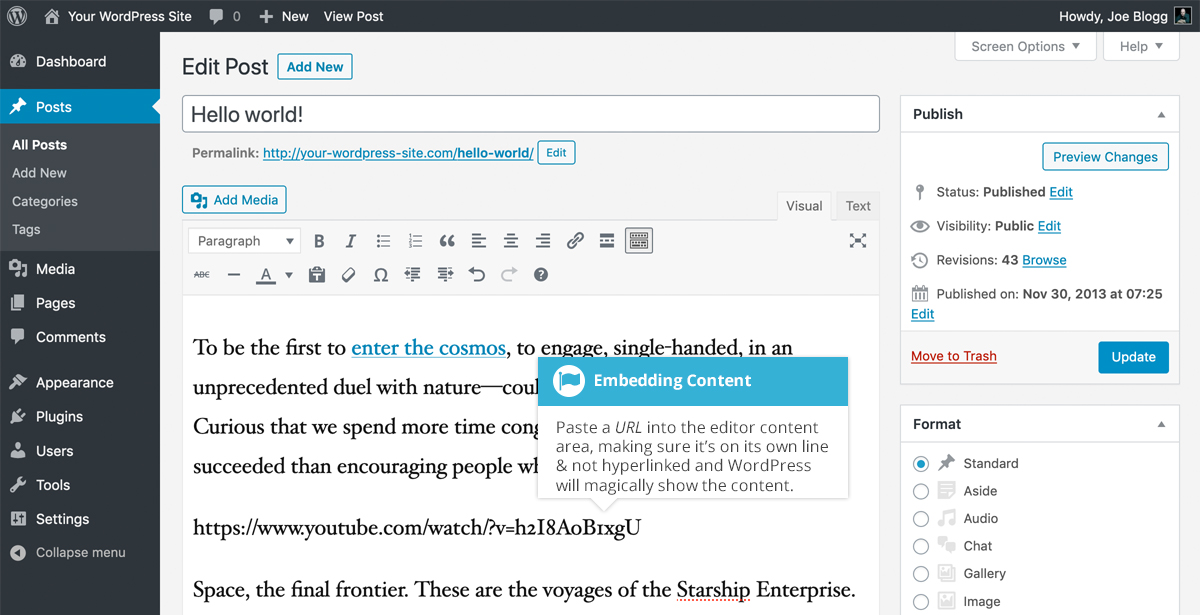Viewport: 1200px width, 615px height.
Task: Open Howdy, Joe Blogg user menu
Action: [1124, 16]
